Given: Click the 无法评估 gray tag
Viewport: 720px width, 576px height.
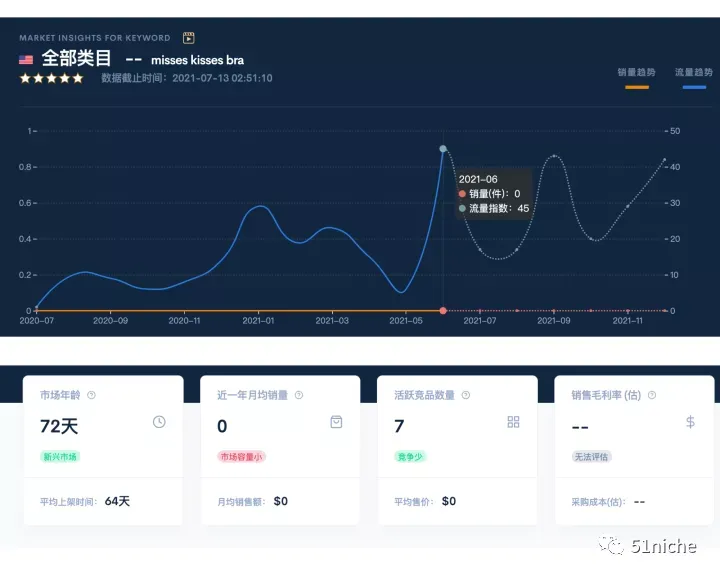Looking at the screenshot, I should 591,457.
